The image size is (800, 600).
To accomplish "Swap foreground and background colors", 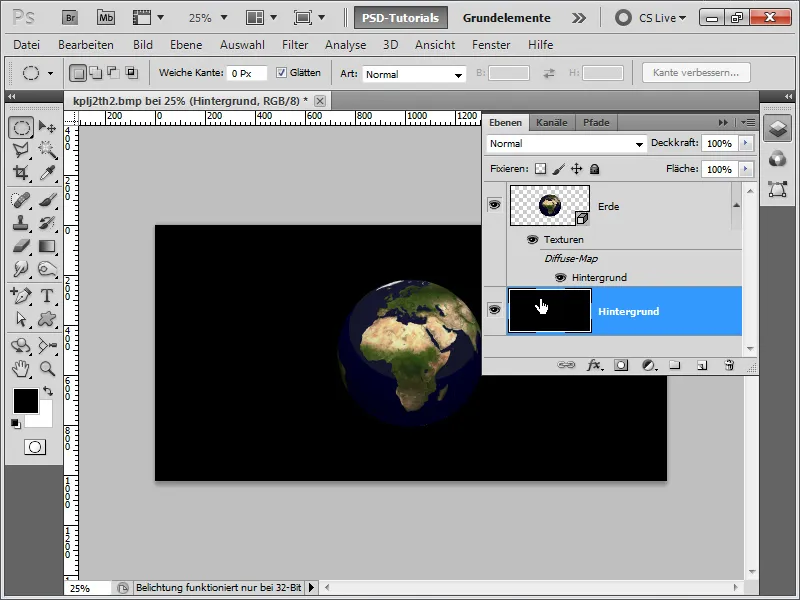I will point(47,391).
